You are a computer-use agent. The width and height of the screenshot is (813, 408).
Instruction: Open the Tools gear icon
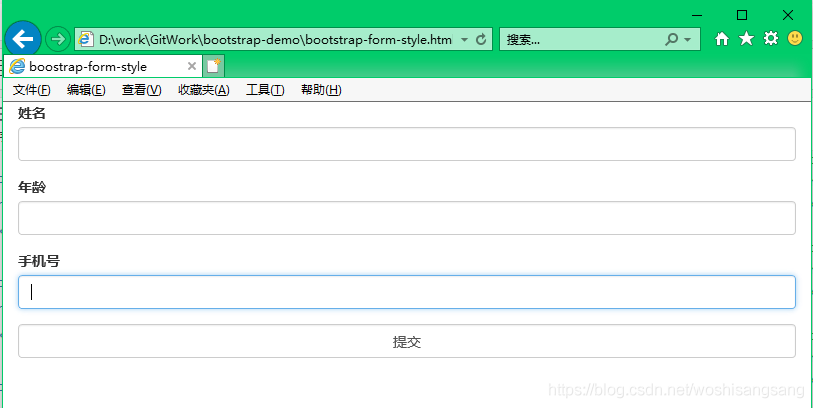tap(770, 38)
